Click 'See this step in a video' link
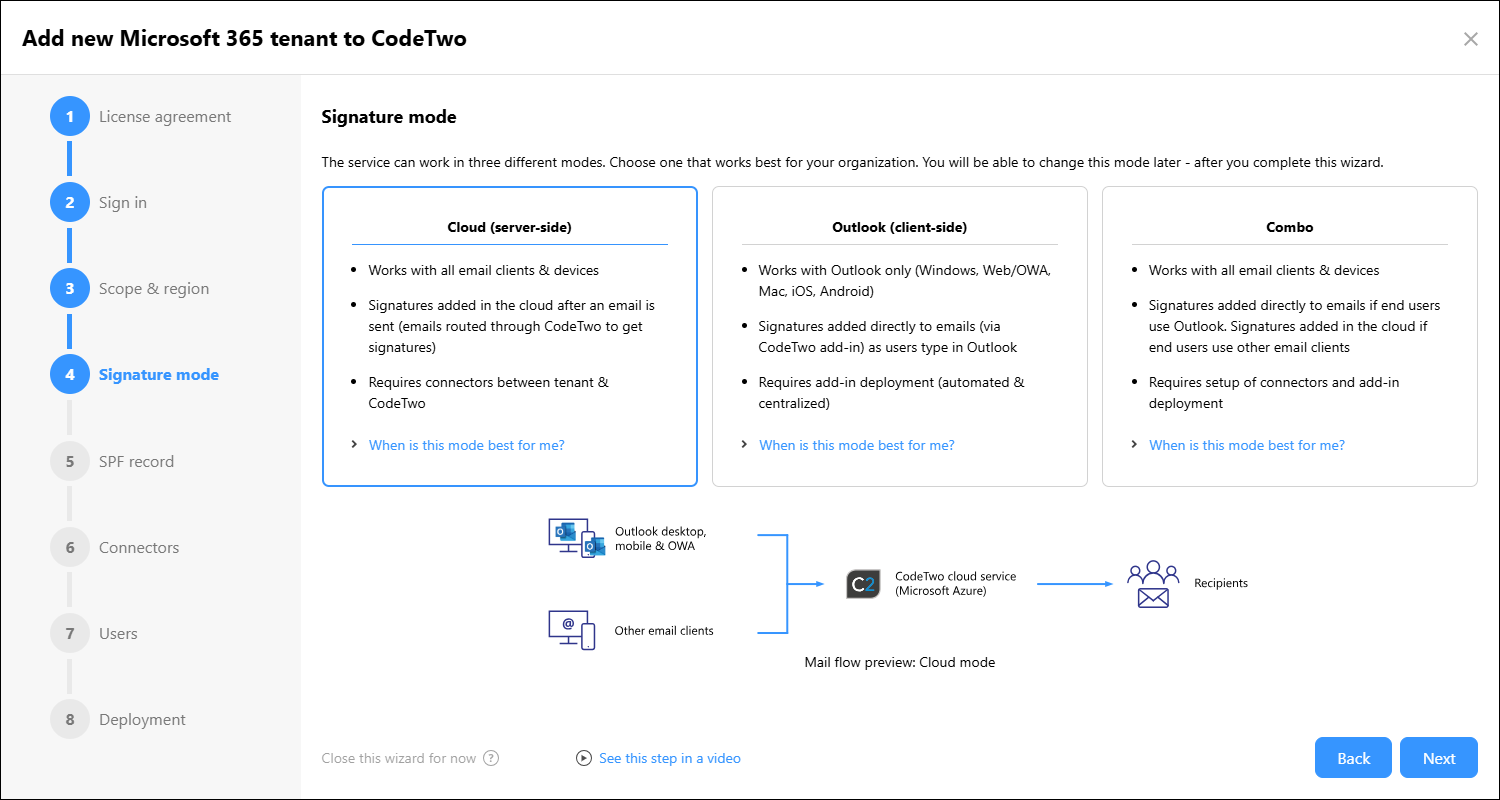Image resolution: width=1500 pixels, height=800 pixels. coord(670,758)
